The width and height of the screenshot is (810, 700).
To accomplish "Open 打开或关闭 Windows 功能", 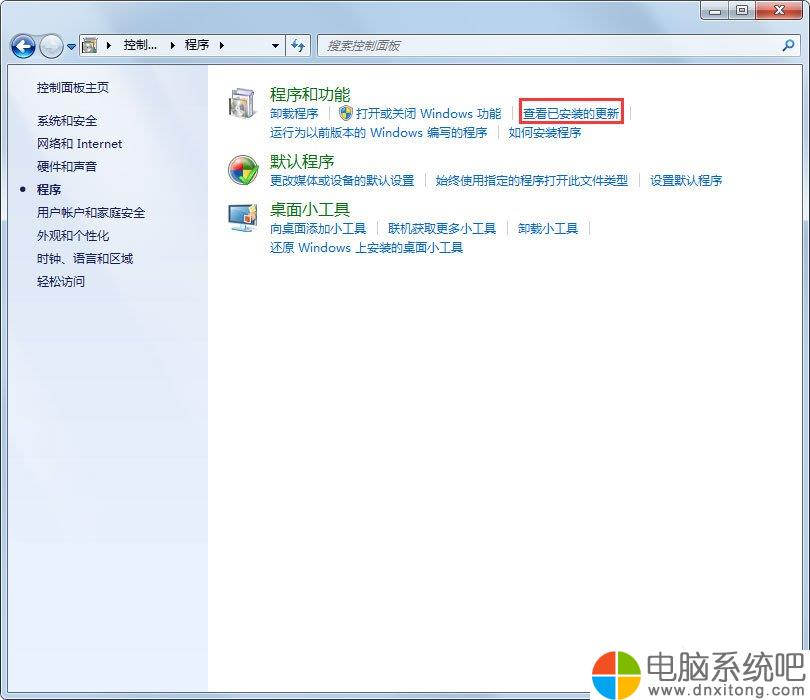I will pos(429,113).
